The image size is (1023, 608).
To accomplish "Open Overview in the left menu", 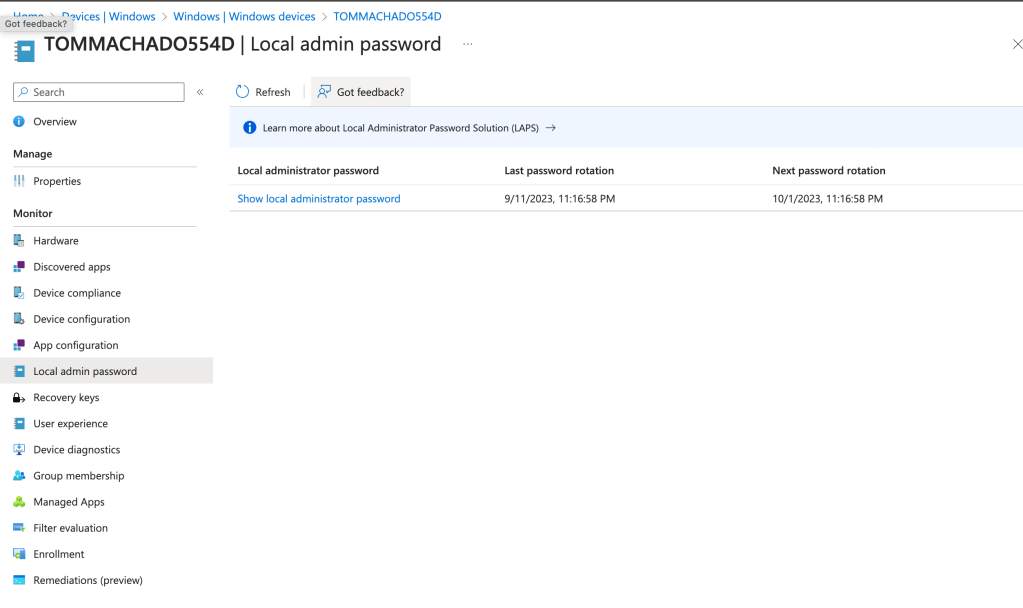I will [x=55, y=122].
